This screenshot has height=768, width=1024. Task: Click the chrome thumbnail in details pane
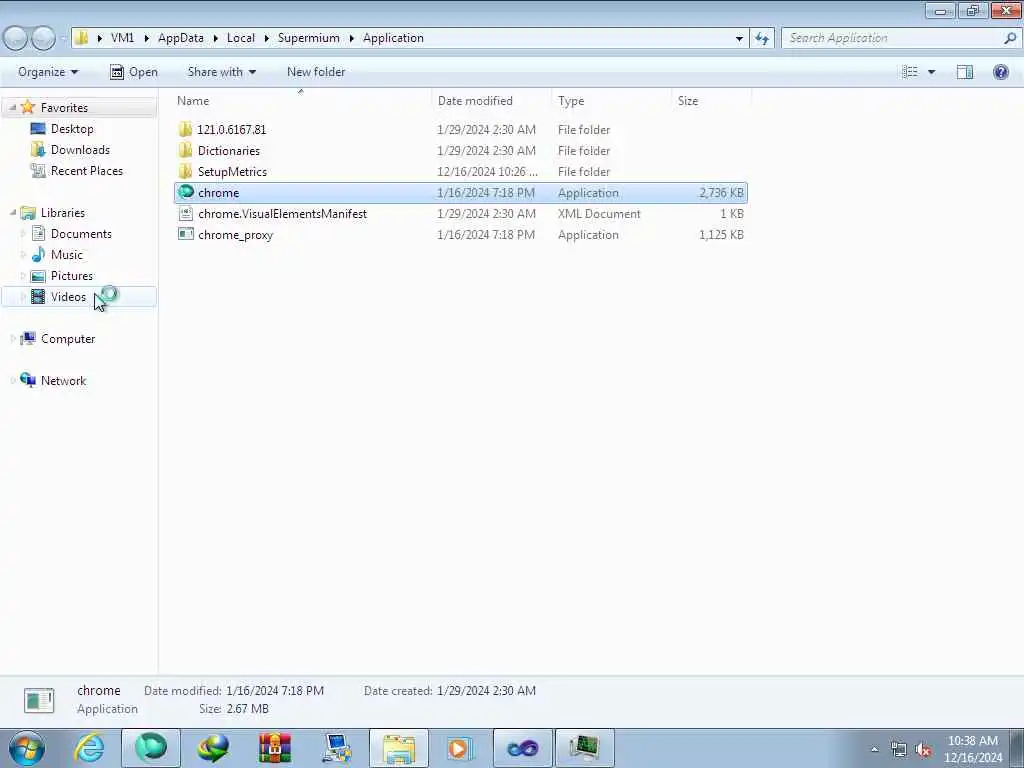pos(39,700)
